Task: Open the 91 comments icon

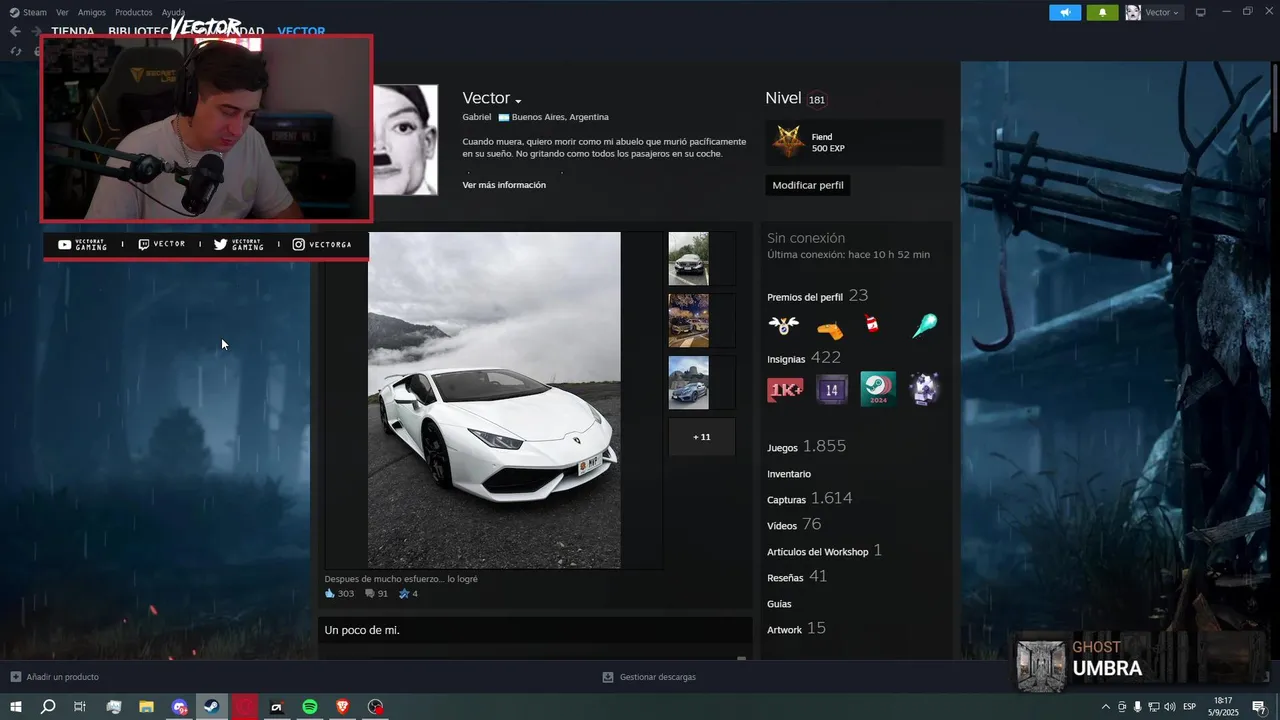Action: click(370, 593)
